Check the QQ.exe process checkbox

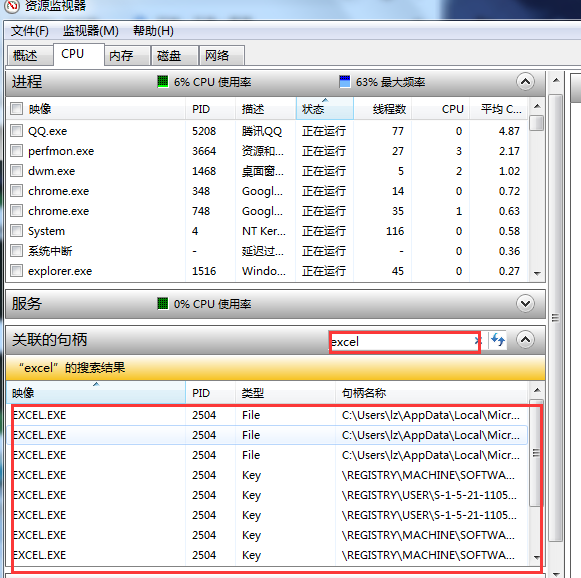pyautogui.click(x=16, y=130)
